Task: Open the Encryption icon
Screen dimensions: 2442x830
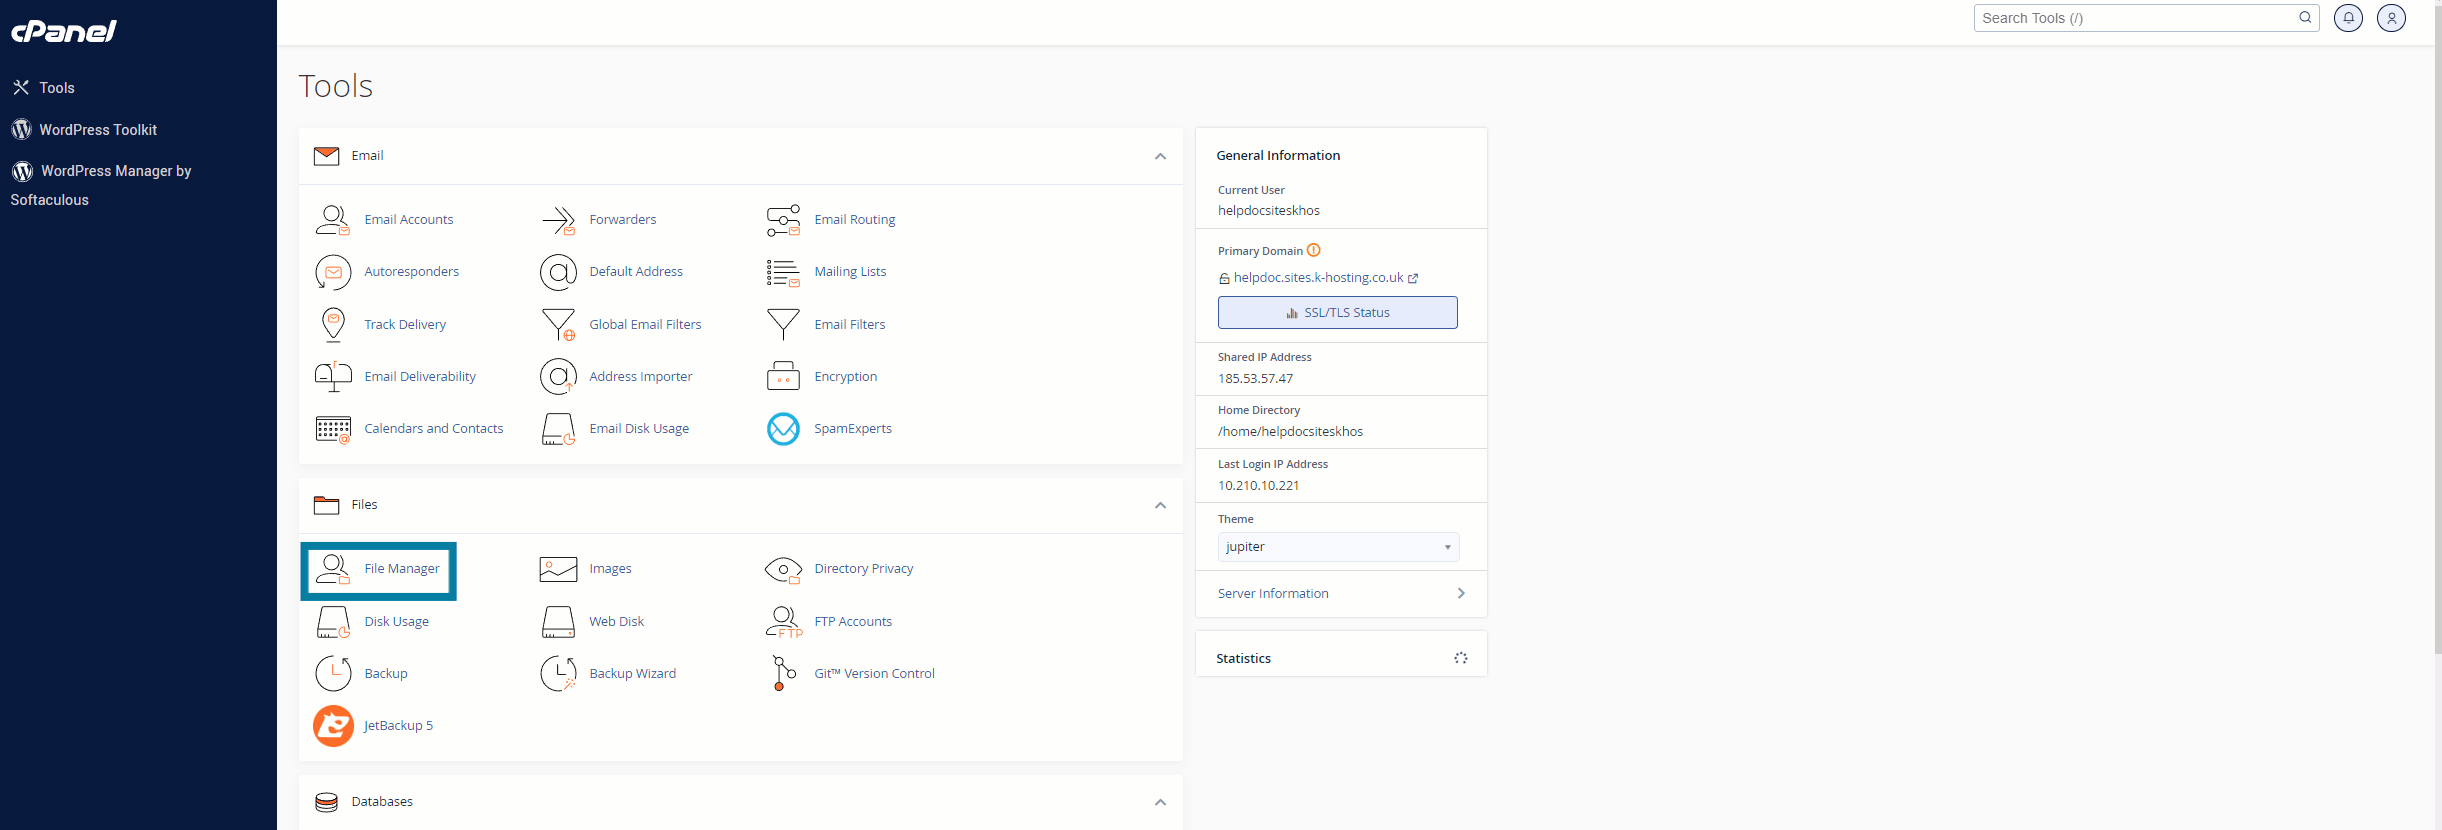Action: tap(783, 376)
